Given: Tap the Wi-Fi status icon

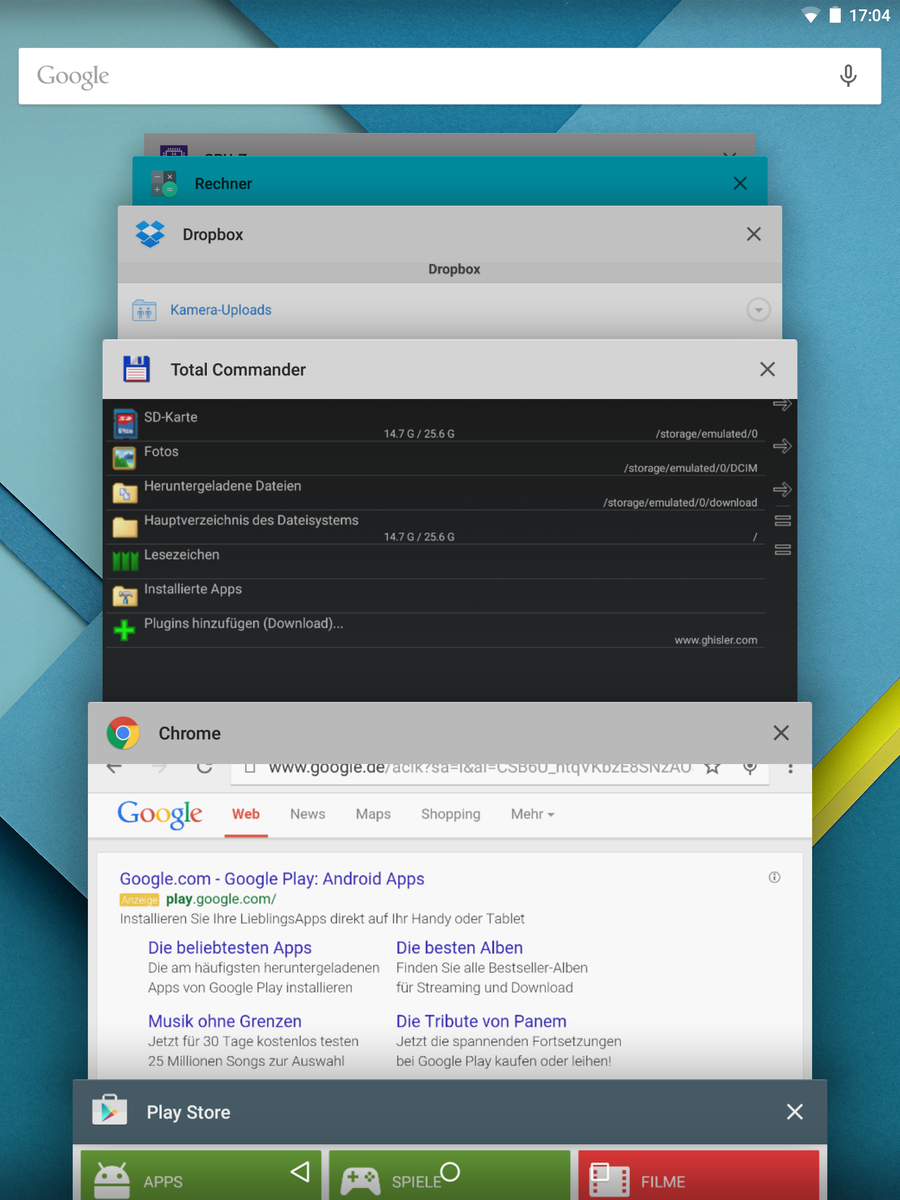Looking at the screenshot, I should pyautogui.click(x=811, y=15).
